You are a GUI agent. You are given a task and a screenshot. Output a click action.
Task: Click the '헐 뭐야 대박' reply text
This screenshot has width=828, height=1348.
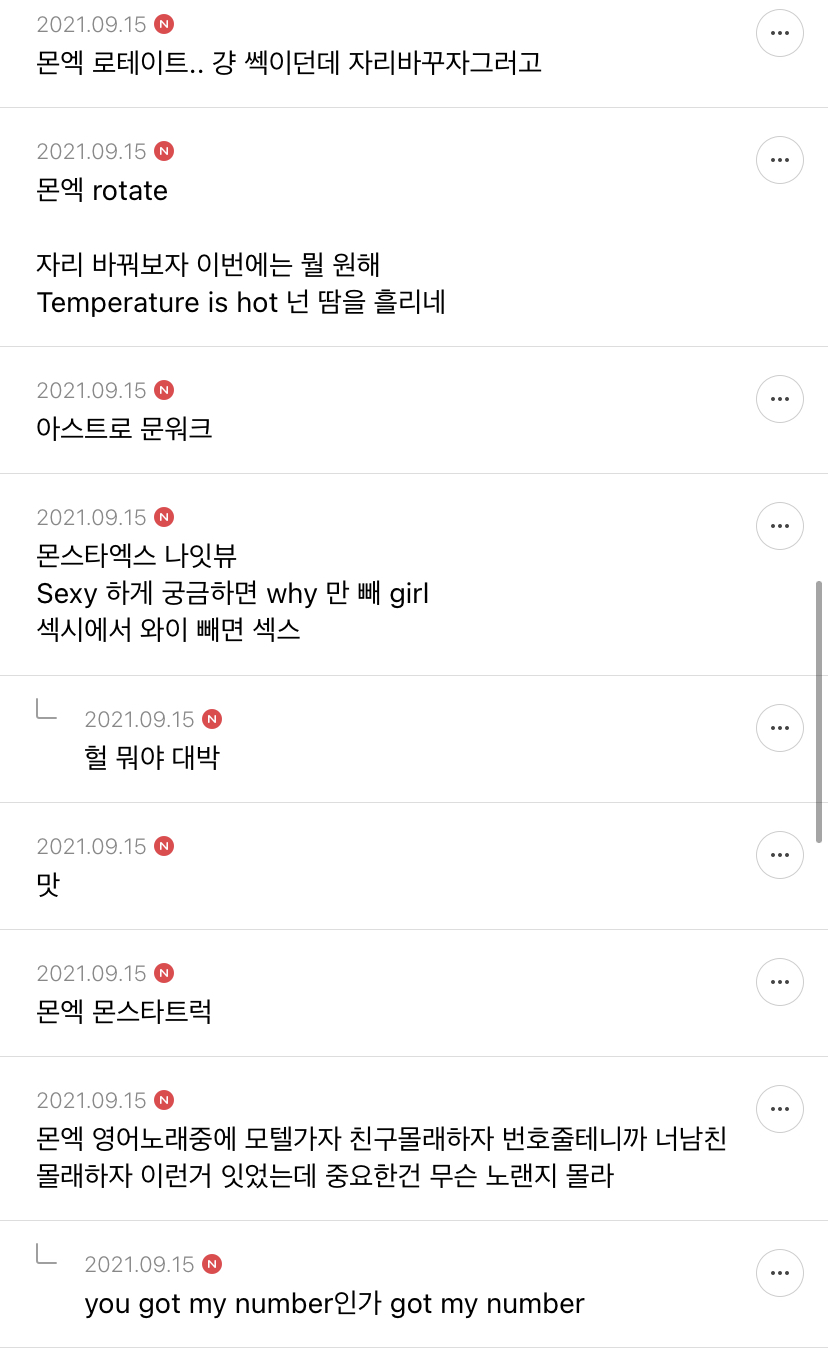tap(152, 758)
